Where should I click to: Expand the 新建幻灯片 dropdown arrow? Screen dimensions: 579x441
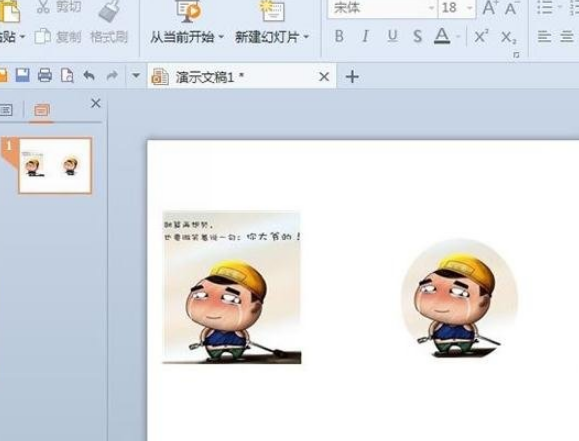(x=306, y=37)
